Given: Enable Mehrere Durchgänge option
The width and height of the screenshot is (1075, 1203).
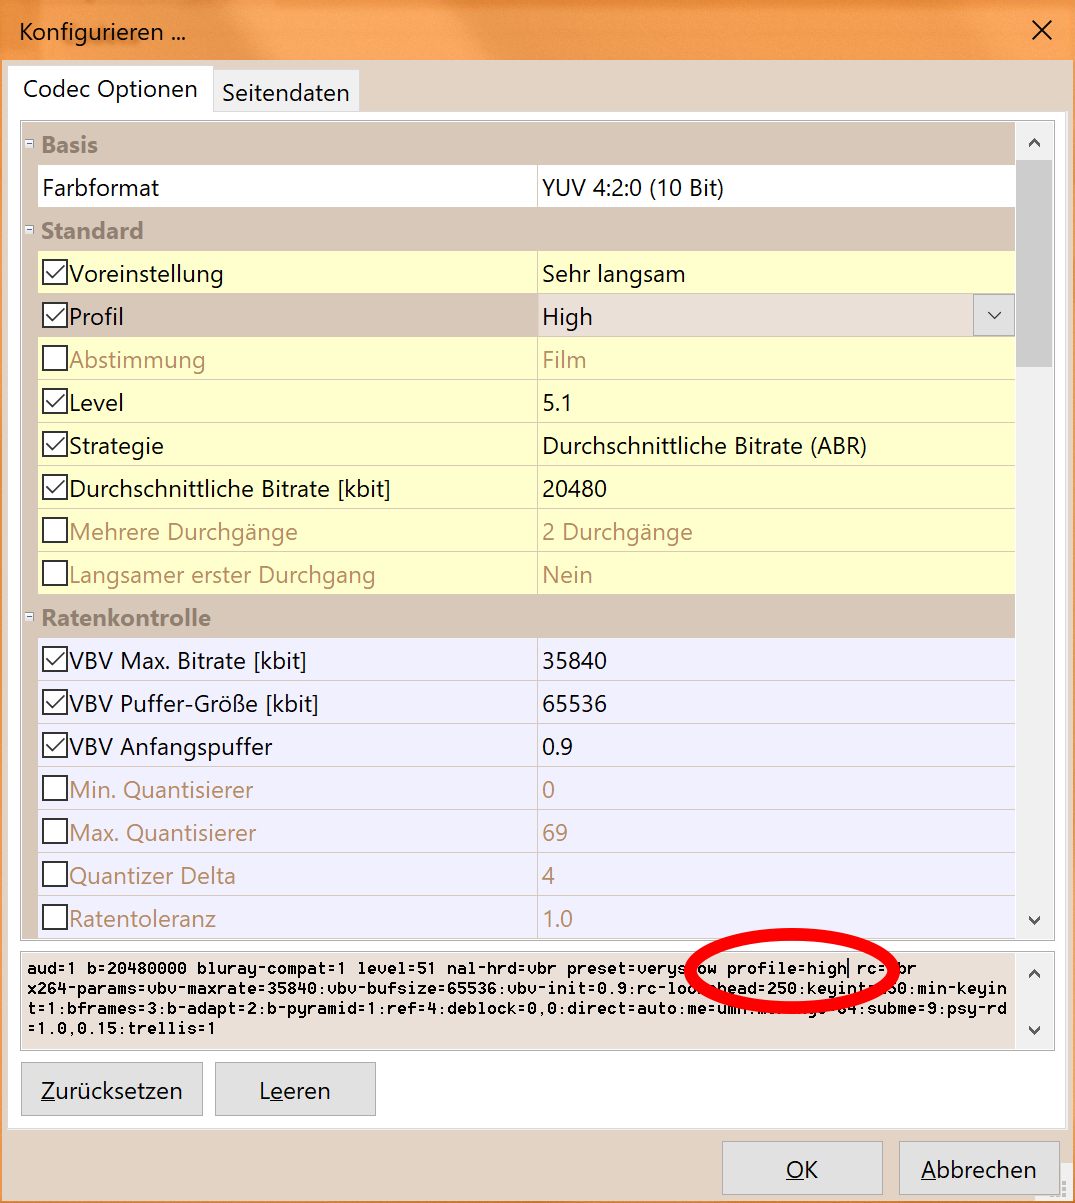Looking at the screenshot, I should pyautogui.click(x=55, y=531).
